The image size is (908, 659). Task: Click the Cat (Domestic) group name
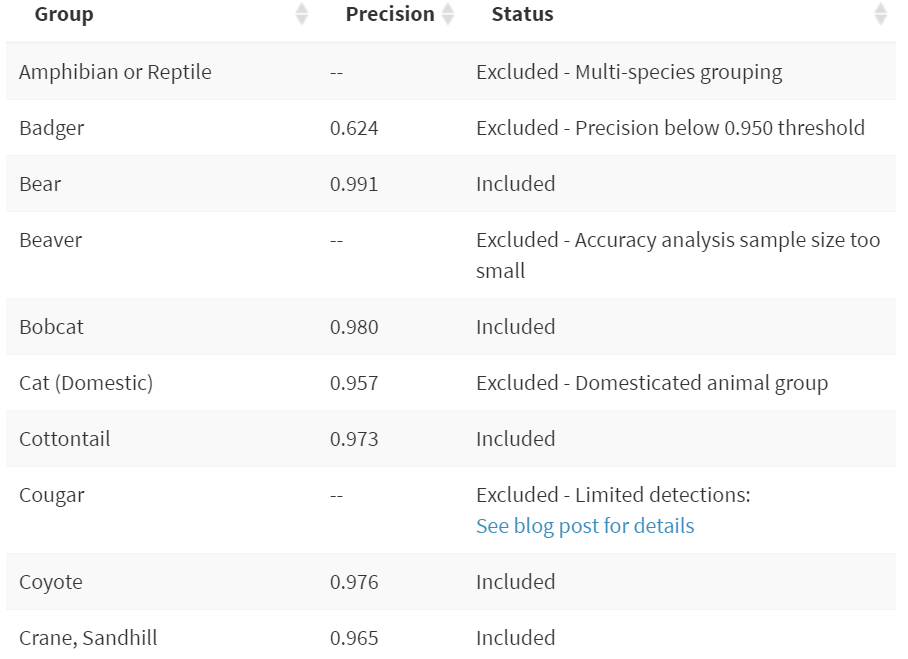tap(86, 383)
